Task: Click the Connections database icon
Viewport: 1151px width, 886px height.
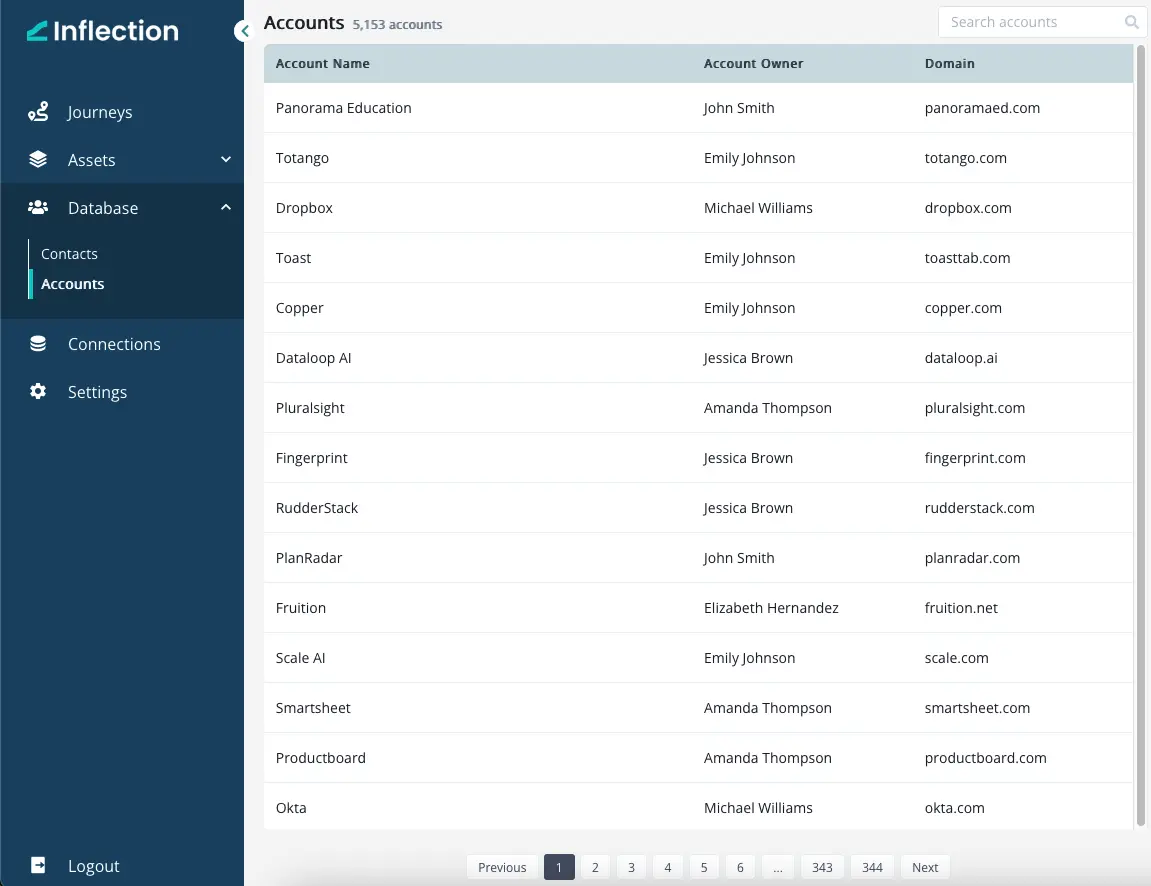Action: point(38,344)
